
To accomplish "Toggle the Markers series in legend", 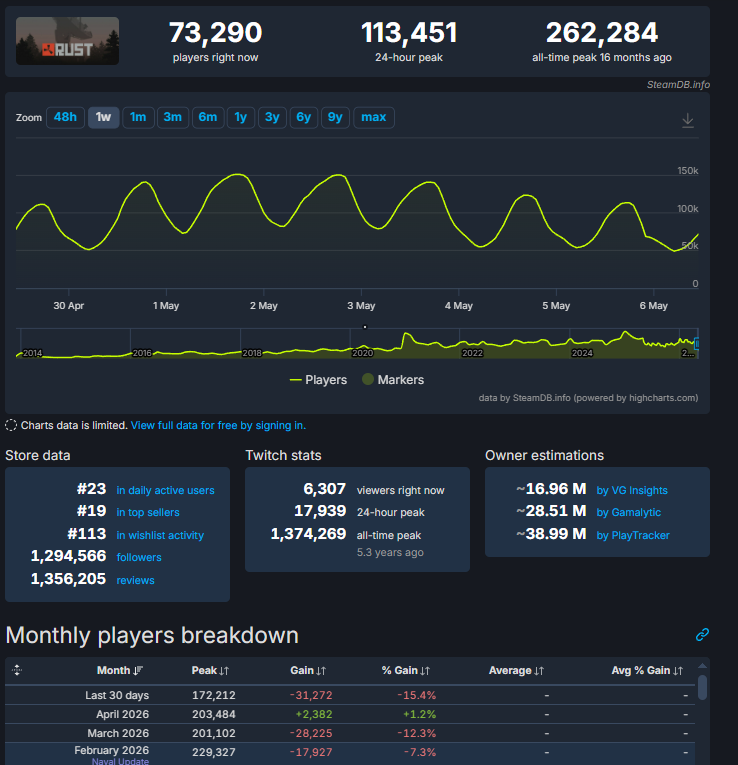I will 393,380.
